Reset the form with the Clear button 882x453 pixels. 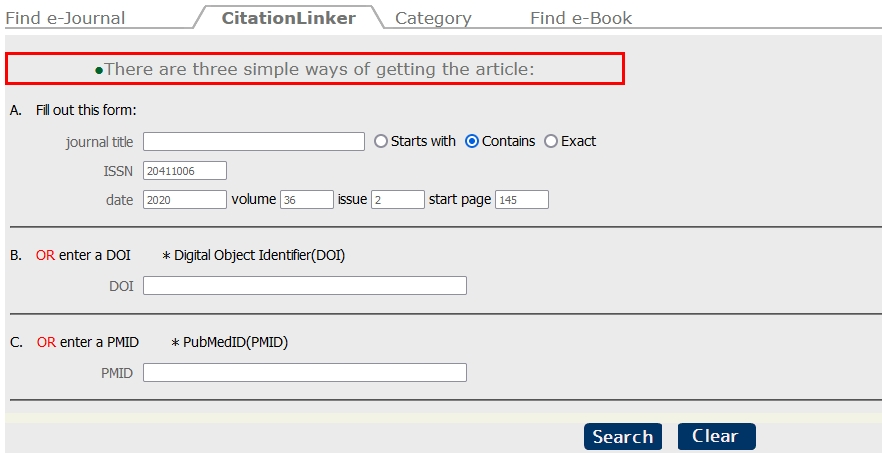(x=717, y=437)
